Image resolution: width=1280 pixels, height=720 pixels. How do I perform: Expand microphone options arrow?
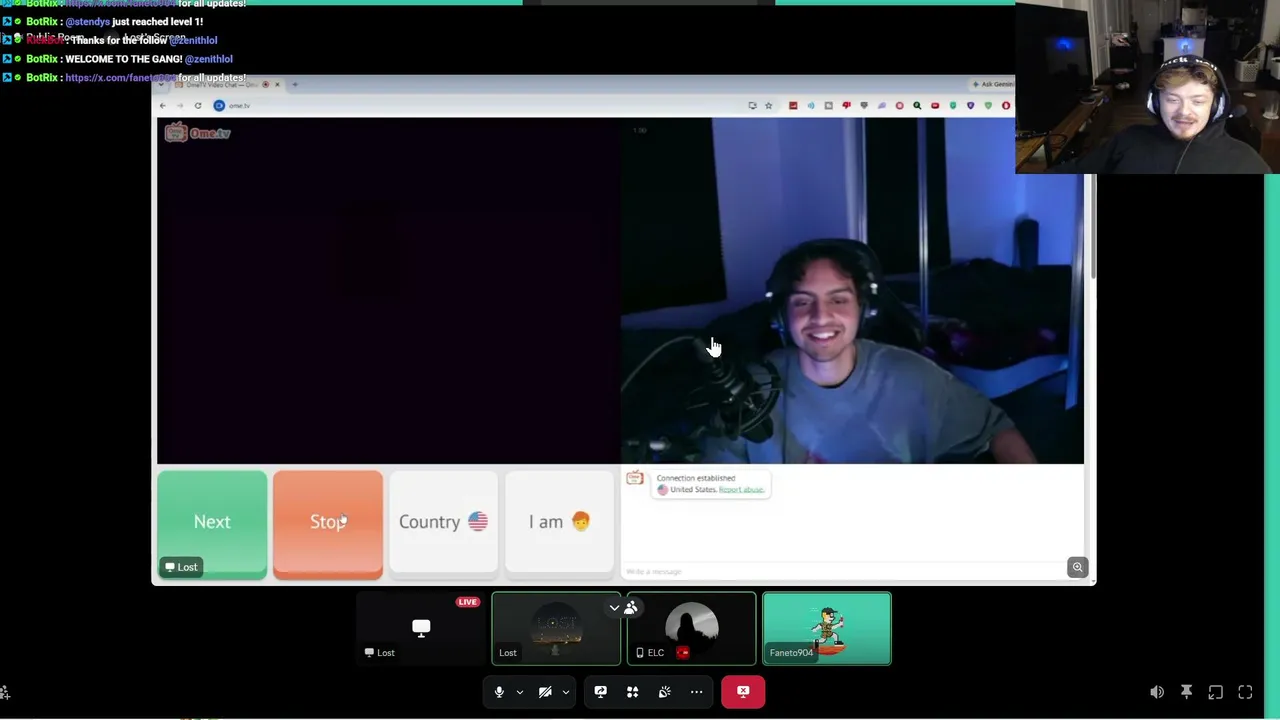pyautogui.click(x=520, y=692)
